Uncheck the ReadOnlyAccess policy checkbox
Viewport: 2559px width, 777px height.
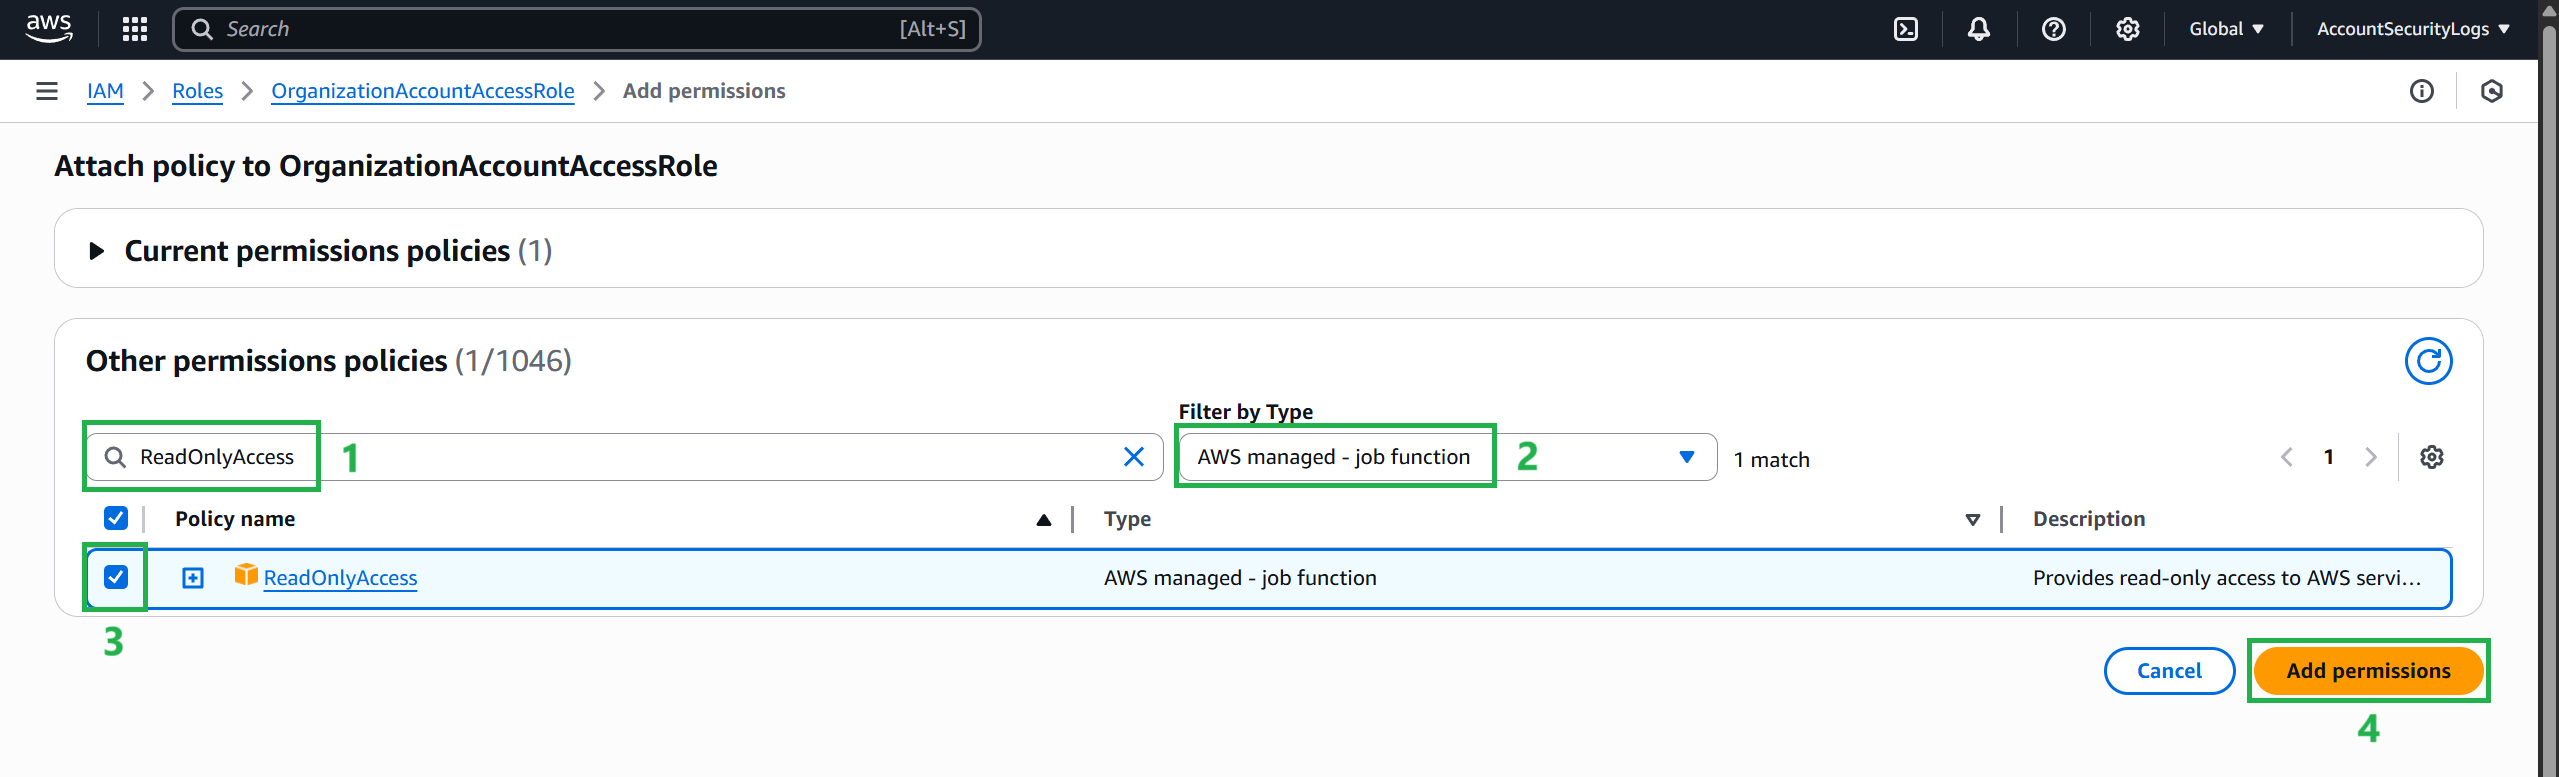click(116, 577)
